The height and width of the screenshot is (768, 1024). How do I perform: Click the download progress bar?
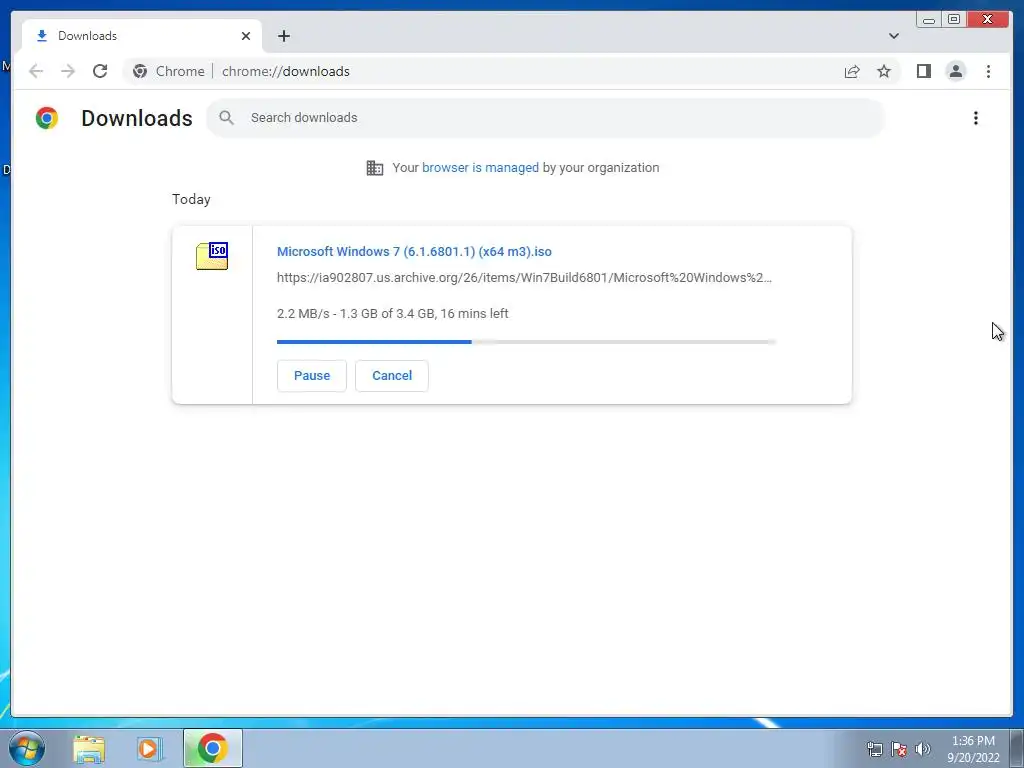tap(526, 342)
